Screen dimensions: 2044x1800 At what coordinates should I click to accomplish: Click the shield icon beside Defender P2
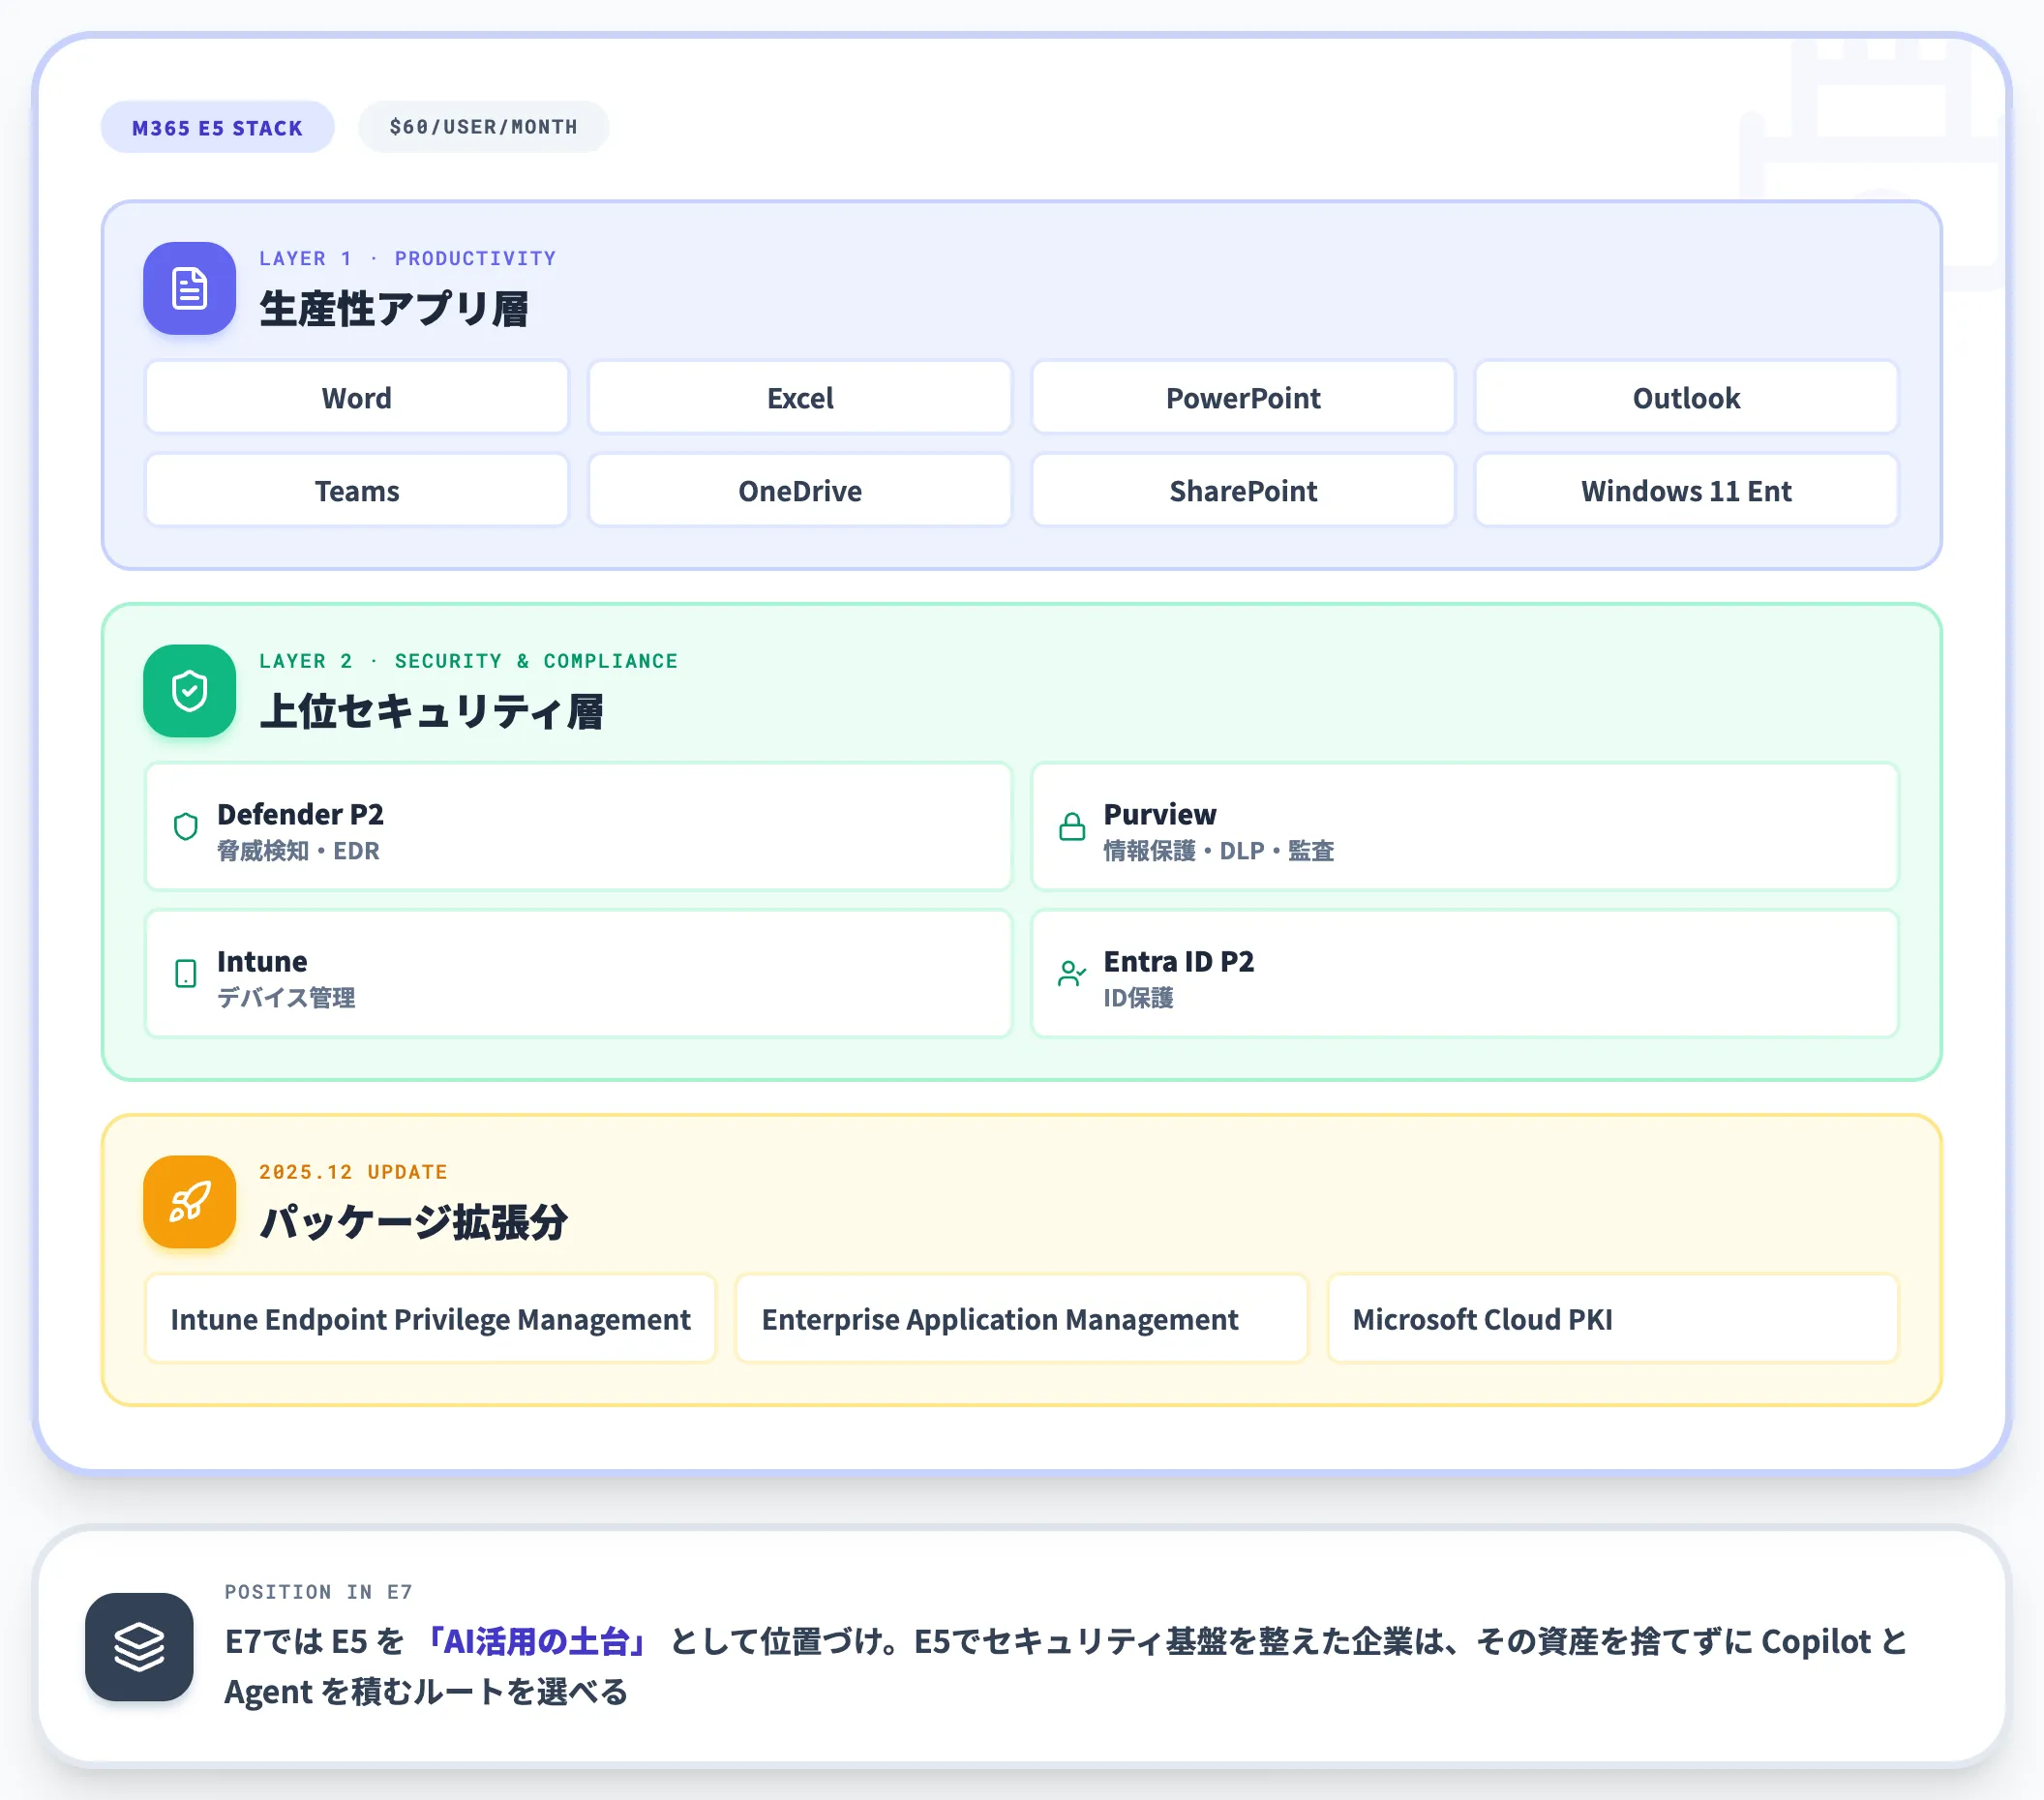tap(186, 827)
